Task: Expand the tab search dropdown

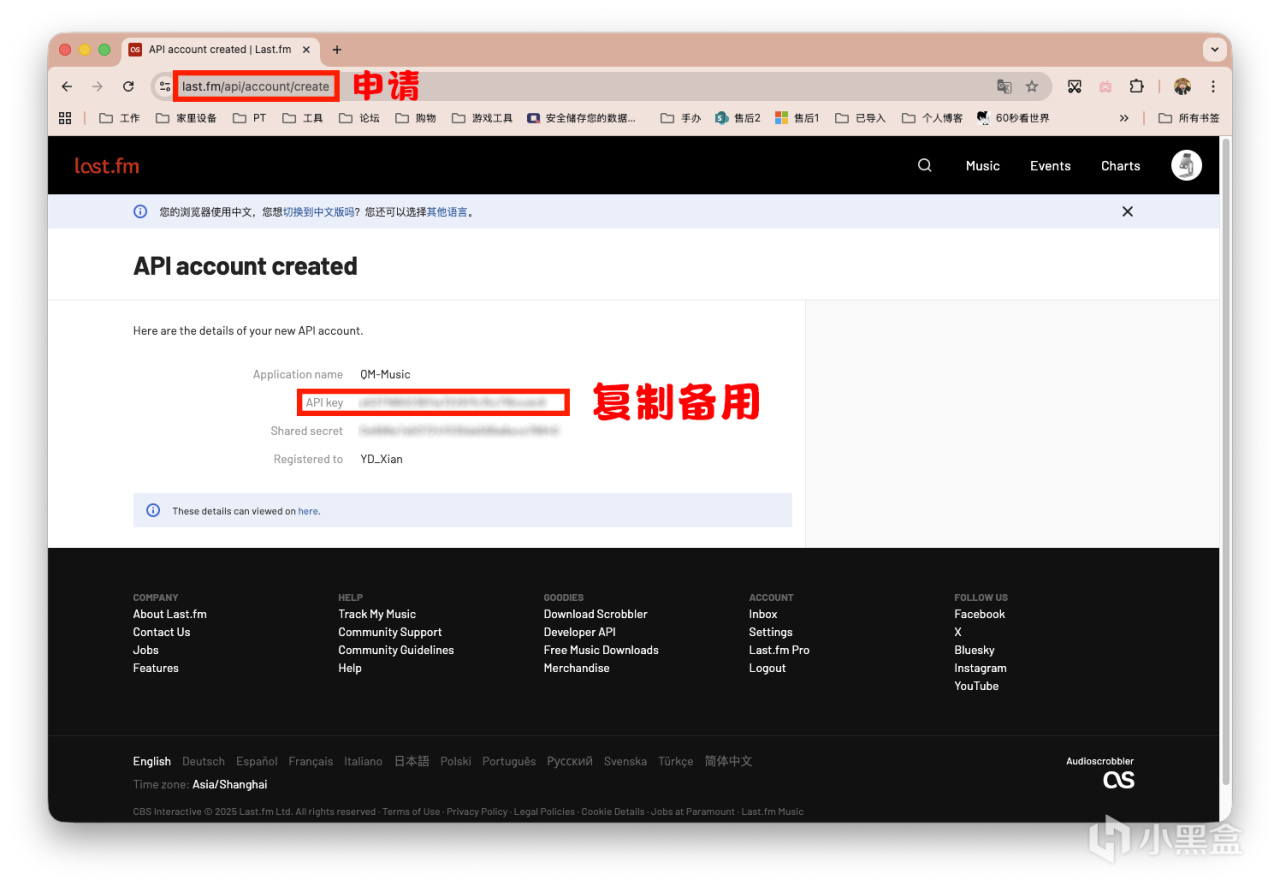Action: [1215, 49]
